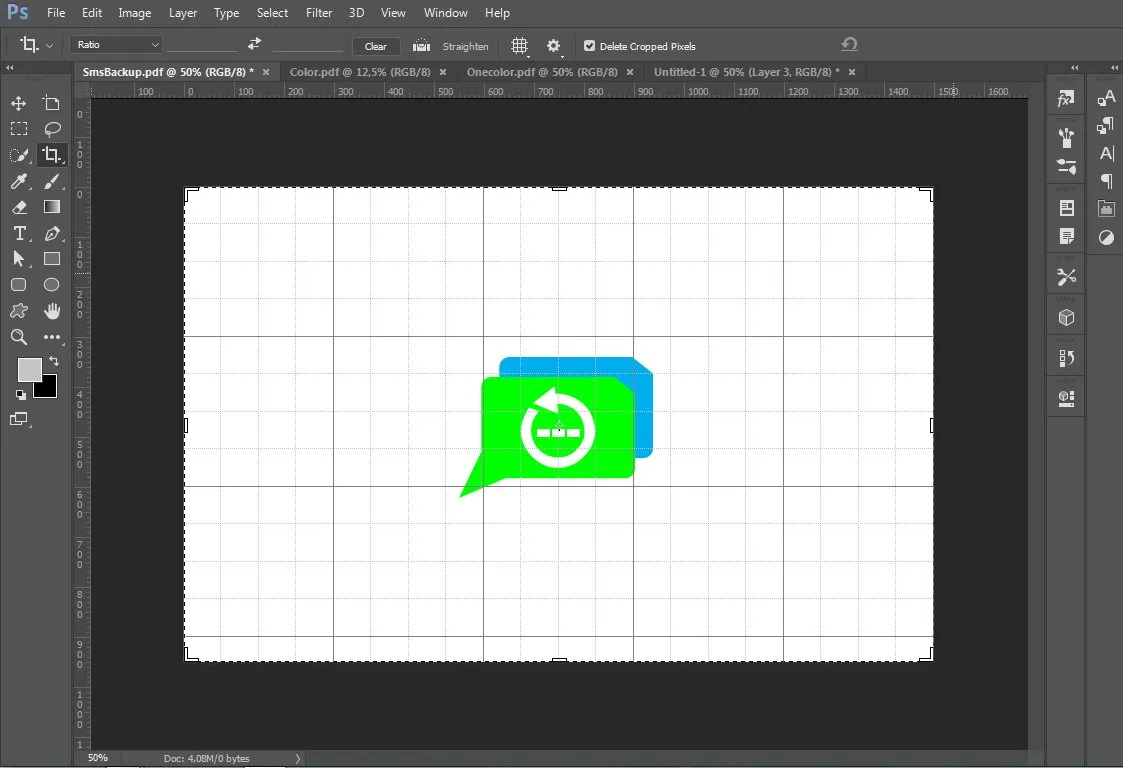Switch to Untitled-1 document tab
1123x768 pixels.
click(x=746, y=72)
